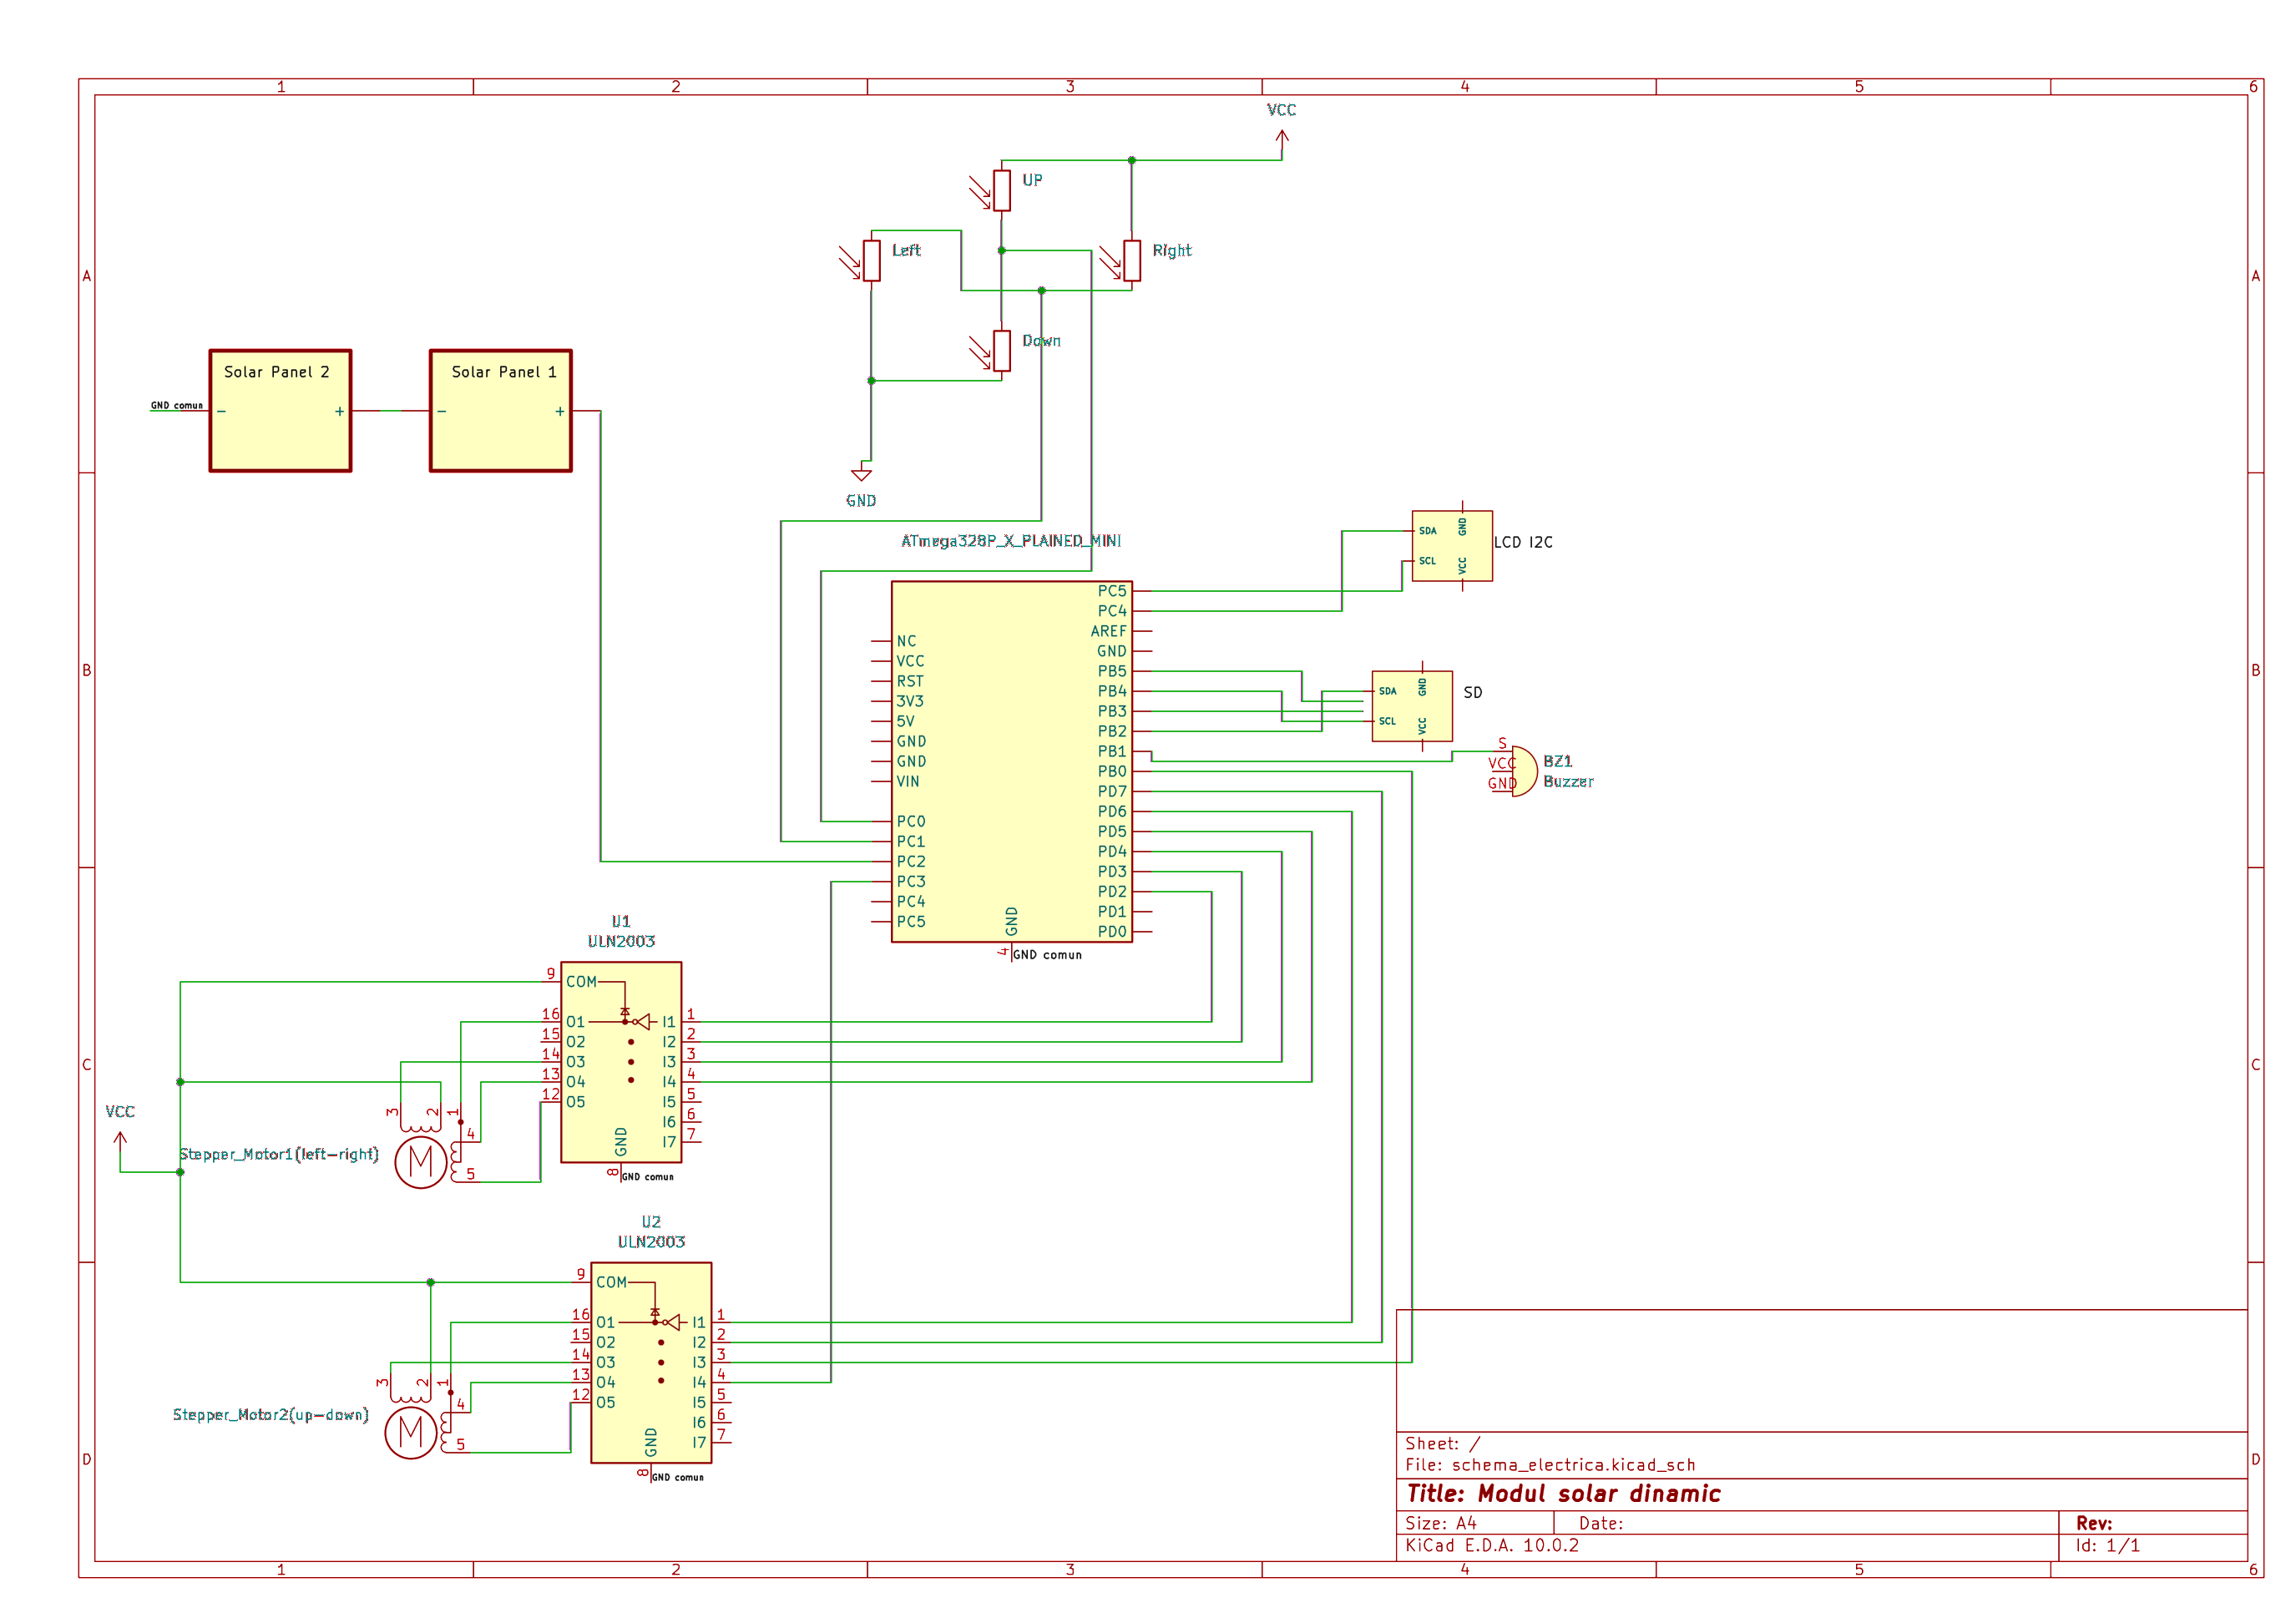2296x1623 pixels.
Task: Click the 'LCD I2C' text label
Action: click(1523, 542)
